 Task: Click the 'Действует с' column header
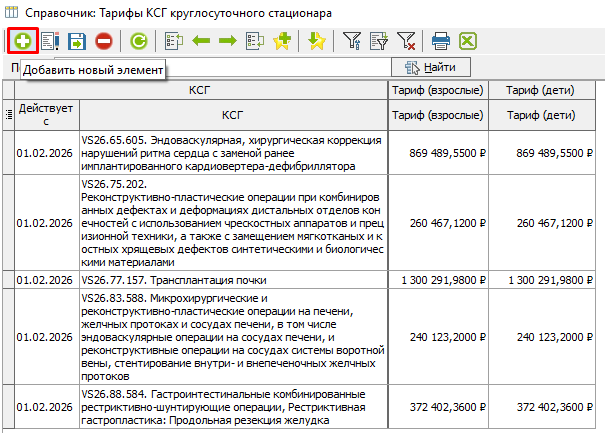coord(46,115)
